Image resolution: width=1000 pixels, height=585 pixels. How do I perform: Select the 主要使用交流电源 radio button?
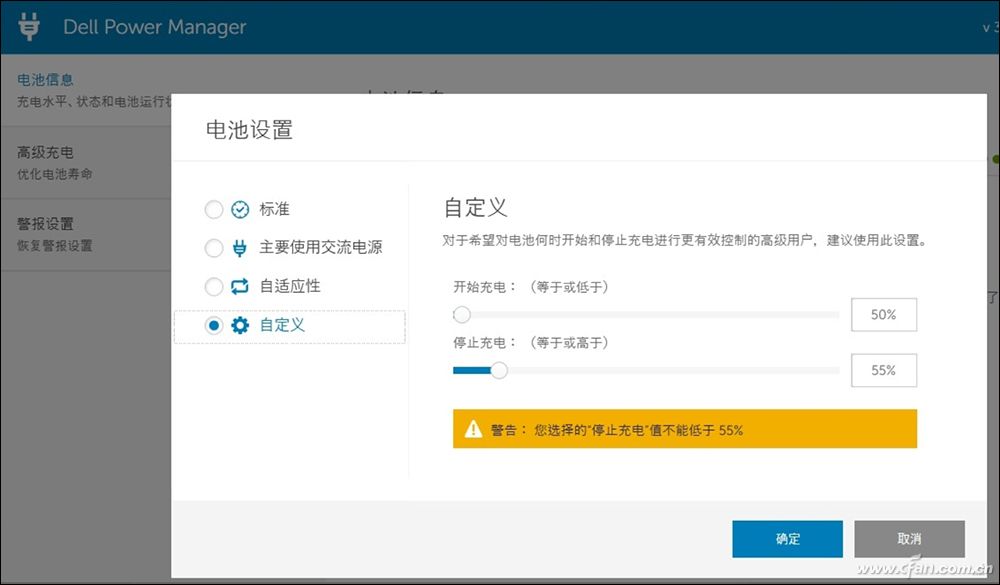213,247
